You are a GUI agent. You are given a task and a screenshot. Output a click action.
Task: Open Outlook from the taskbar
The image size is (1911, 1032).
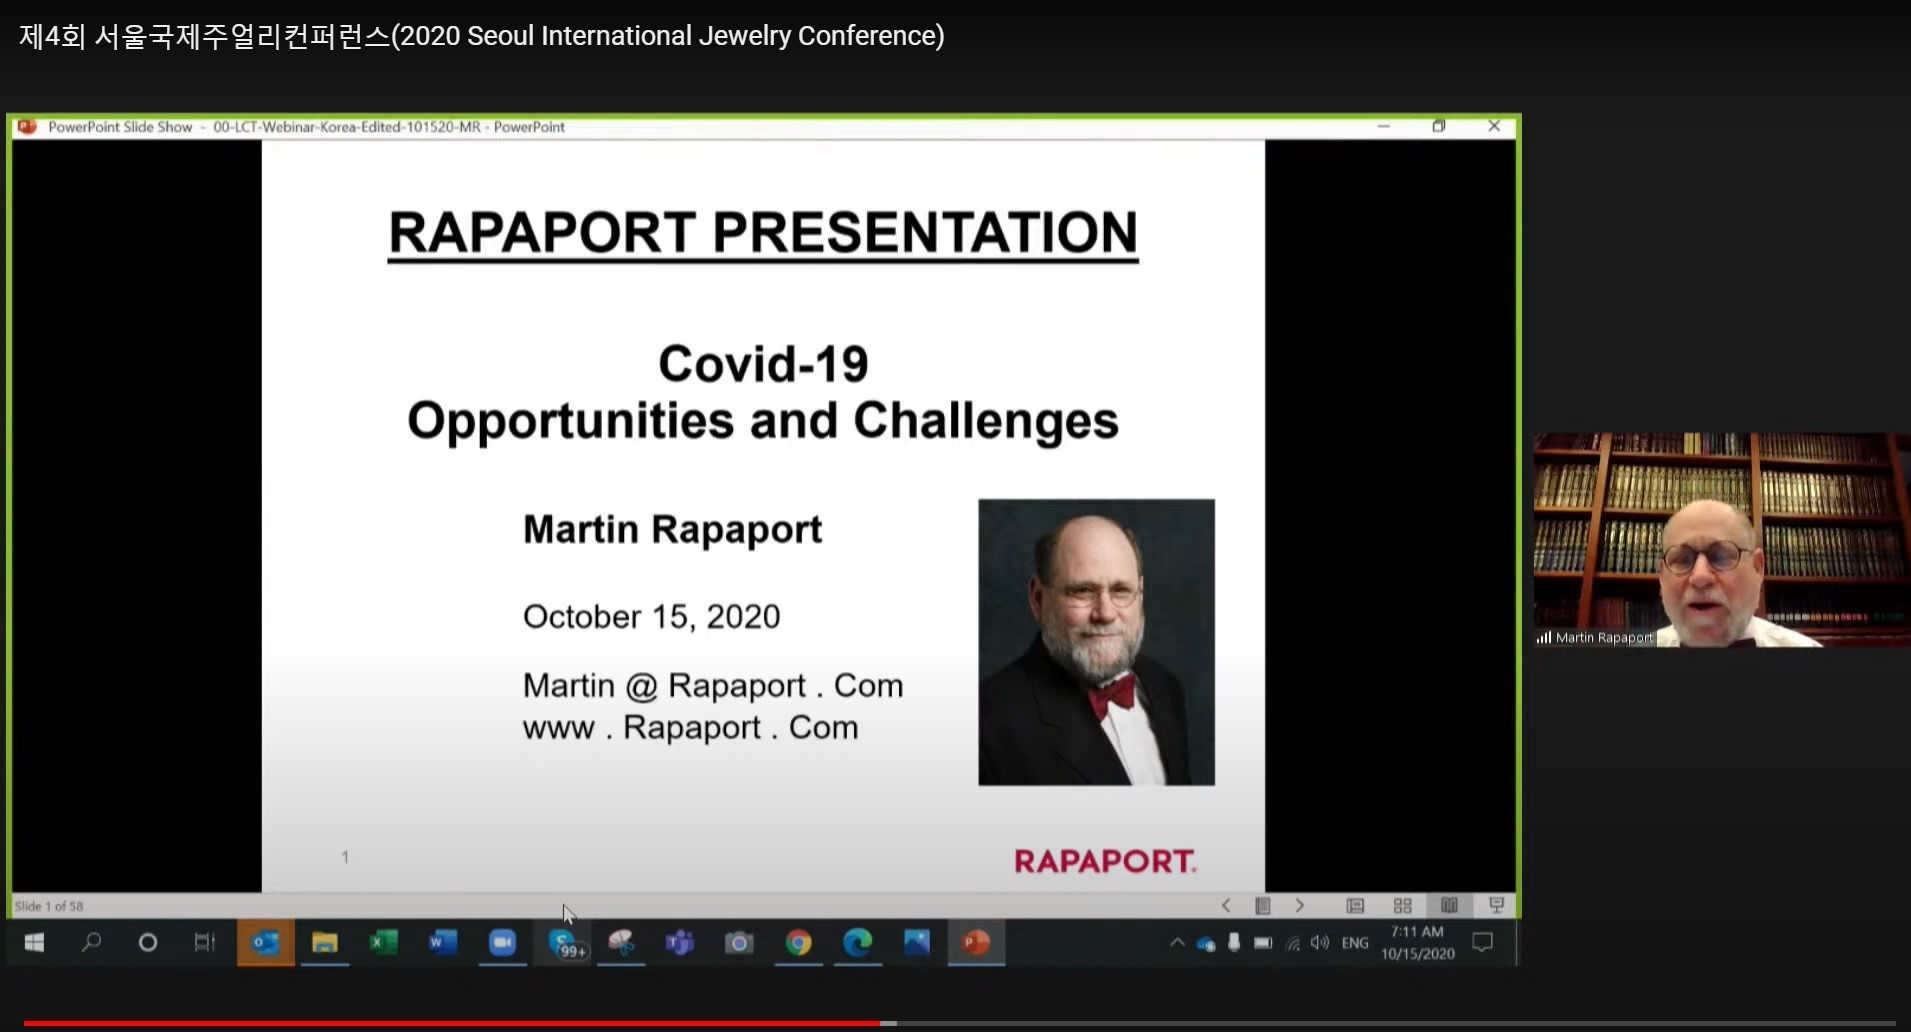pos(265,943)
